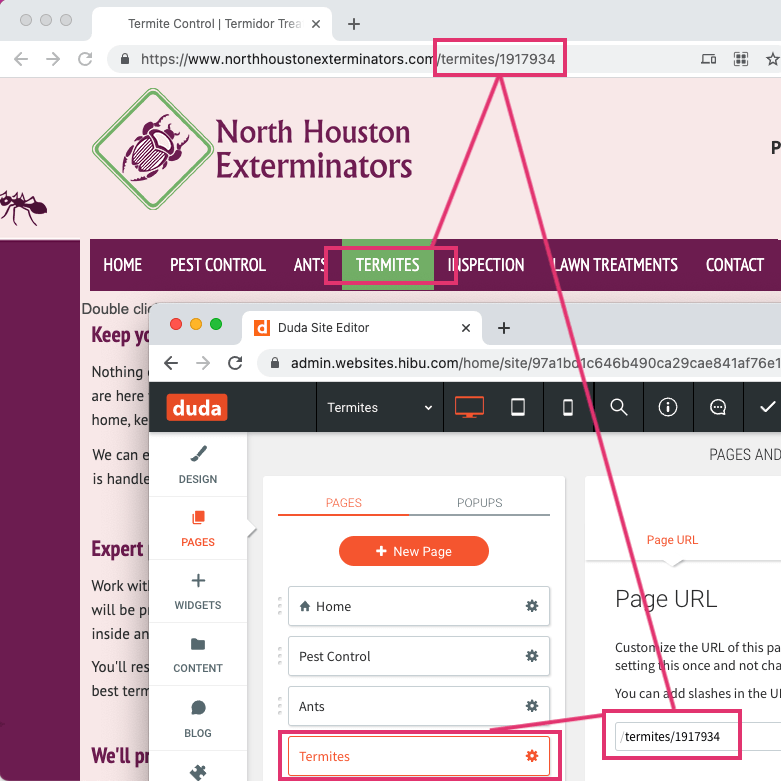
Task: Open the Content panel in the sidebar
Action: point(198,655)
